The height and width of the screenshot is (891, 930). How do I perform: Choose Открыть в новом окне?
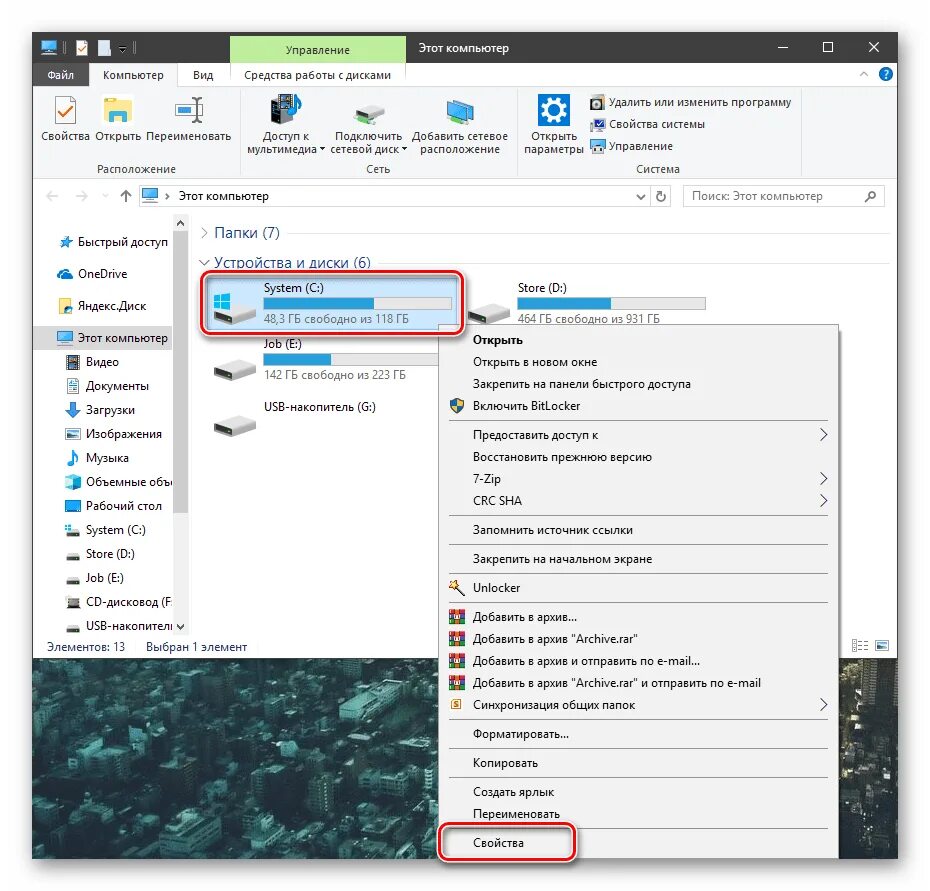[x=638, y=362]
